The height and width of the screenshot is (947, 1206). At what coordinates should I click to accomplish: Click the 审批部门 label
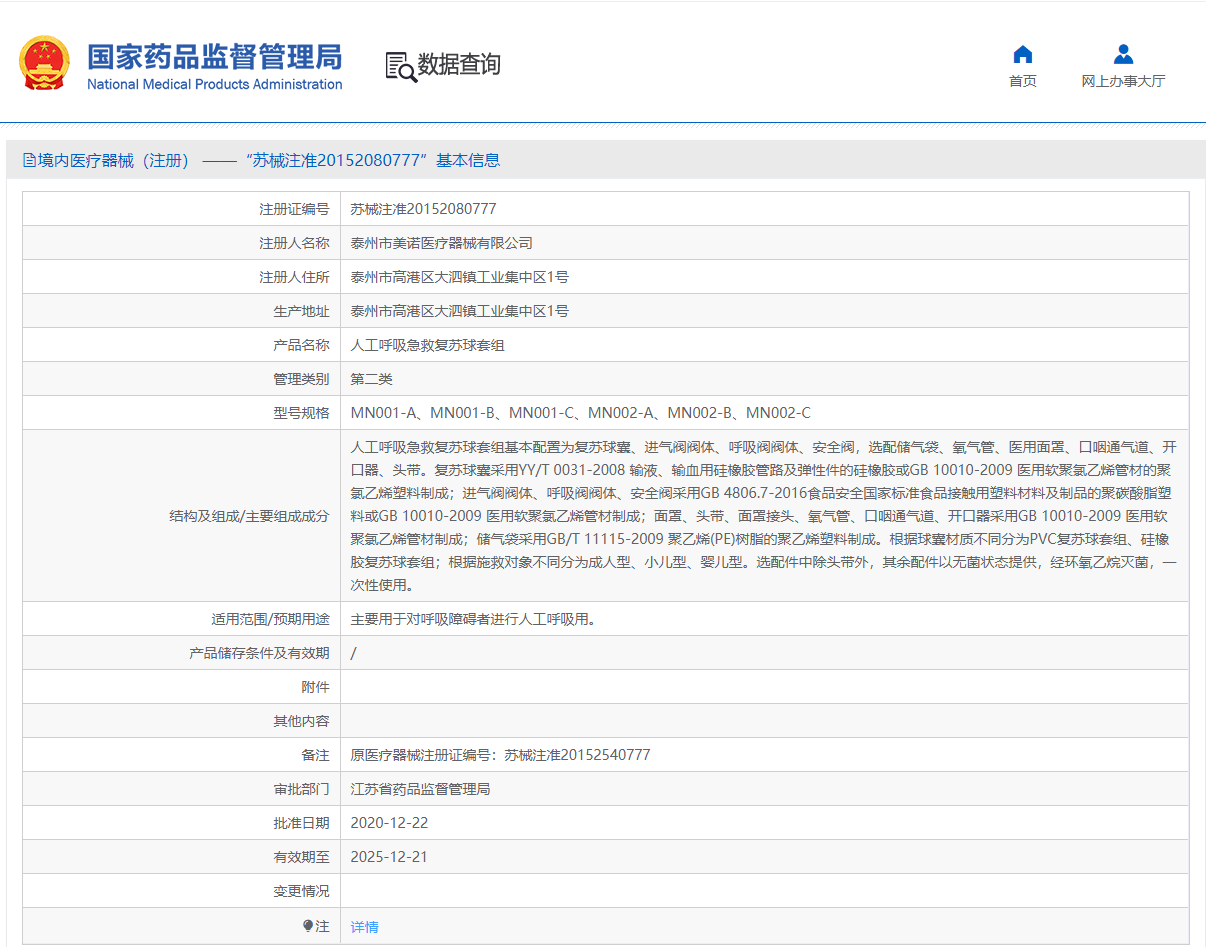[x=301, y=789]
